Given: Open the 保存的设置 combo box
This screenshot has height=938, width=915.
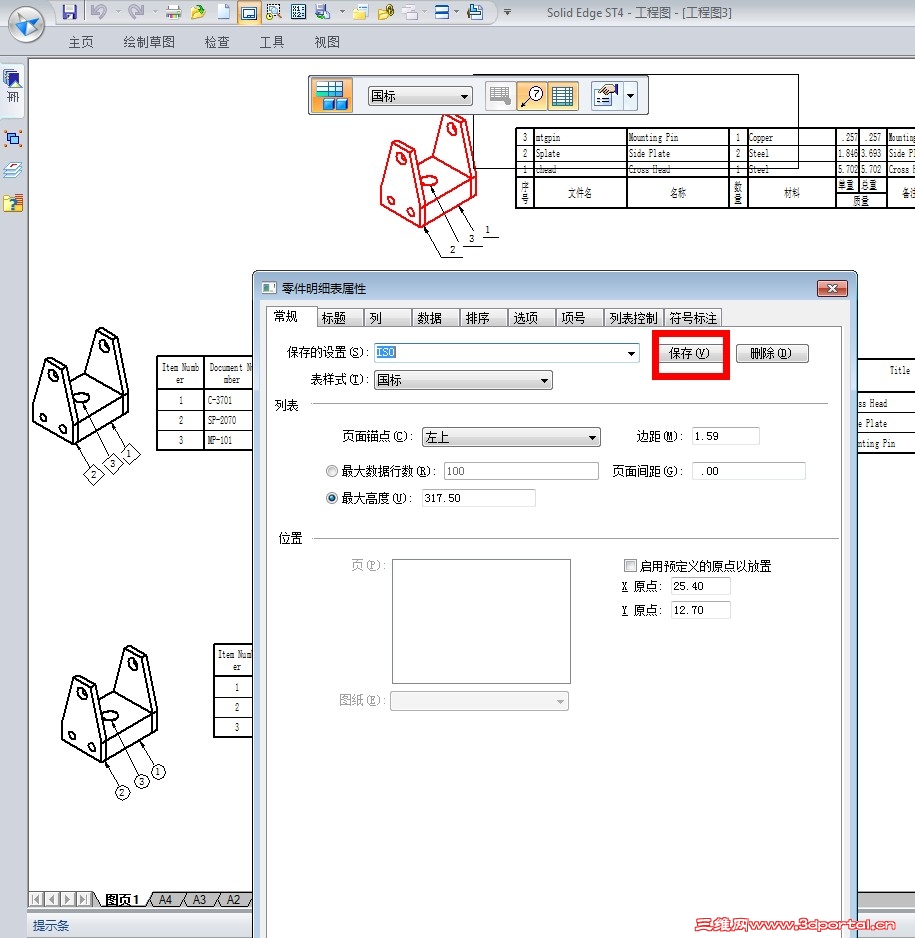Looking at the screenshot, I should pyautogui.click(x=507, y=353).
